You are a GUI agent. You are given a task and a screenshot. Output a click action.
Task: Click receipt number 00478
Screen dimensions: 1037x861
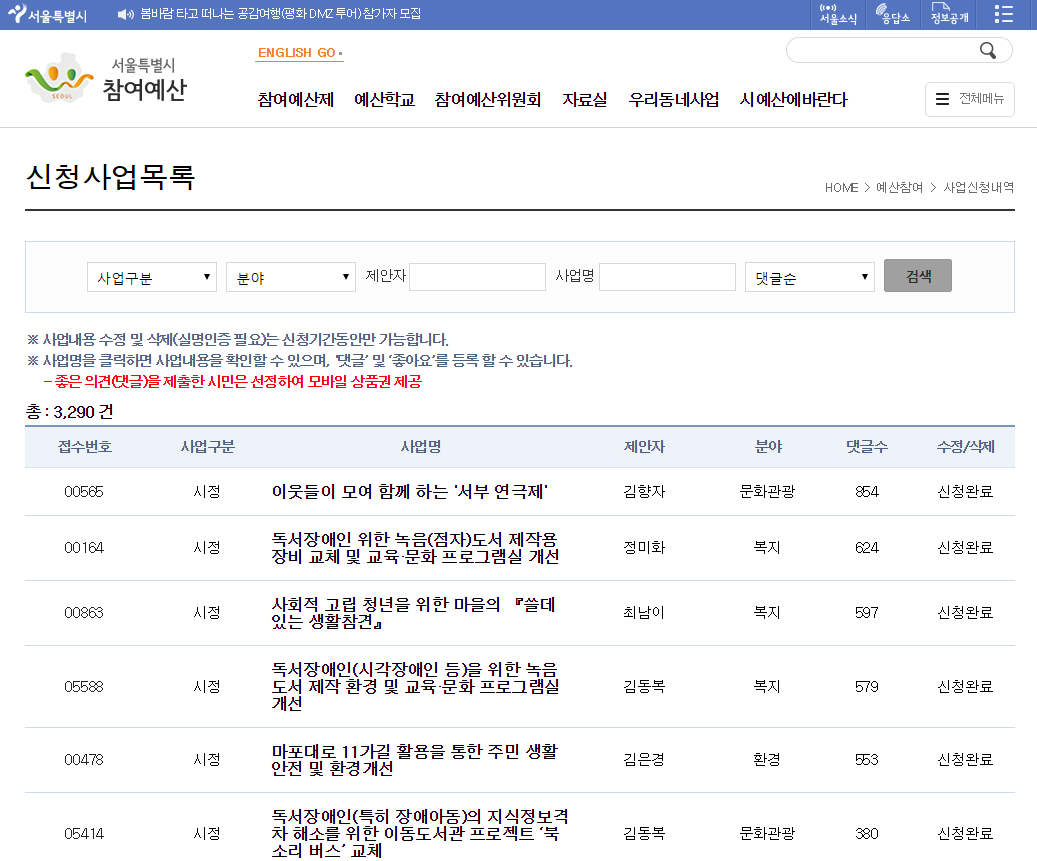84,759
